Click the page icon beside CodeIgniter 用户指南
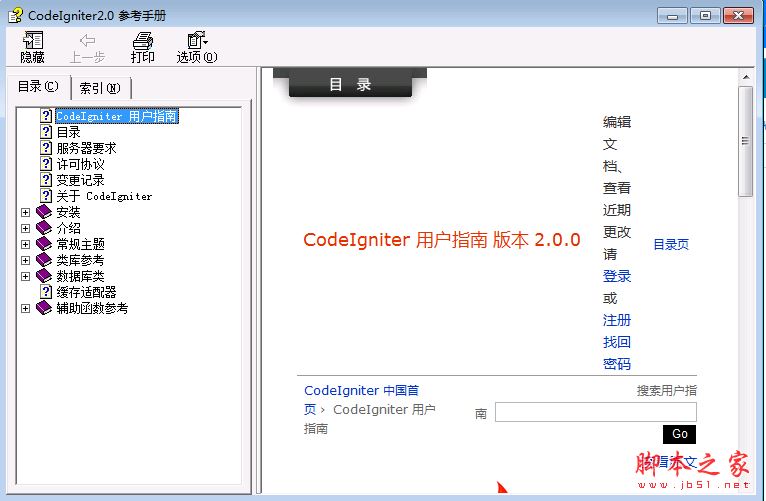Image resolution: width=766 pixels, height=501 pixels. click(46, 116)
